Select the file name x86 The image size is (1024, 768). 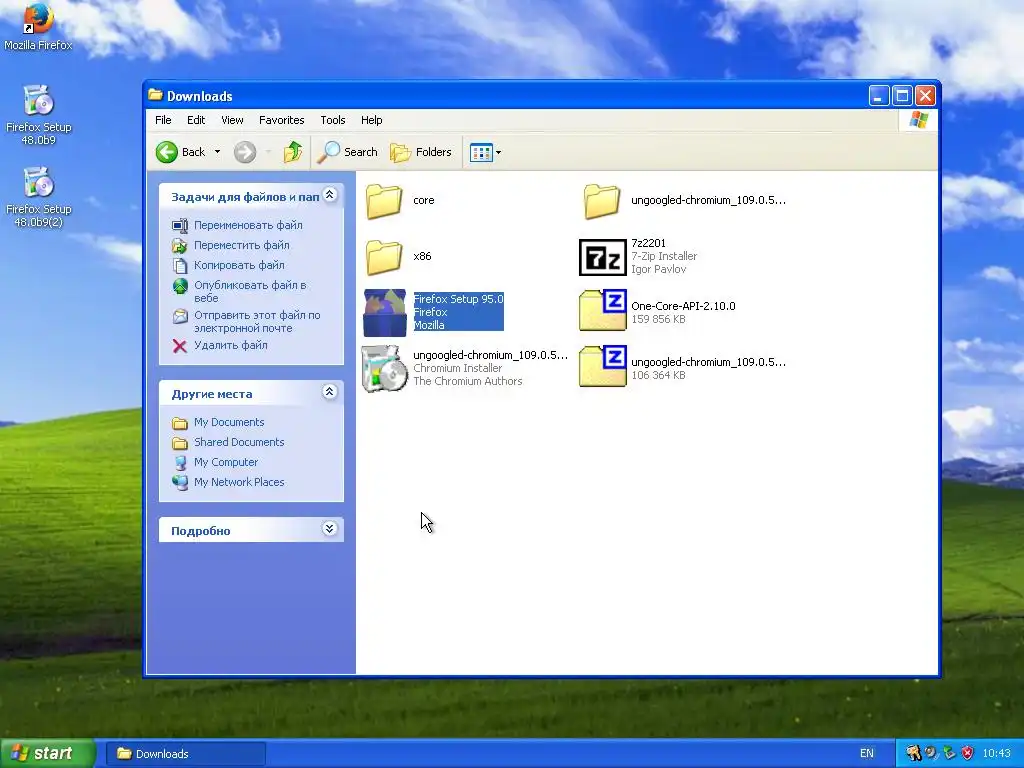(422, 256)
